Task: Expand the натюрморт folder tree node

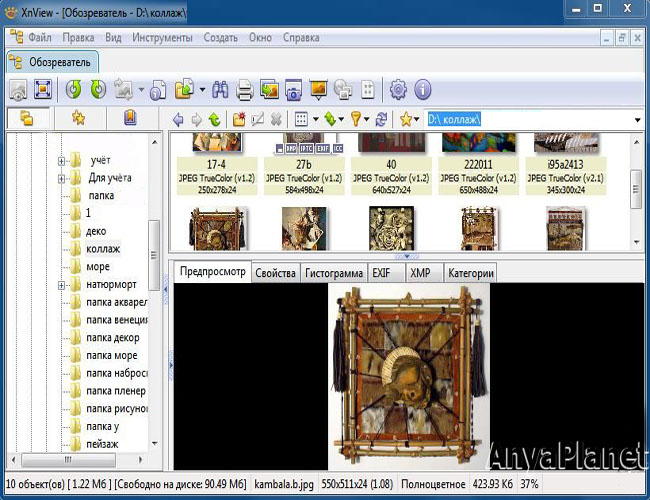Action: pyautogui.click(x=61, y=285)
